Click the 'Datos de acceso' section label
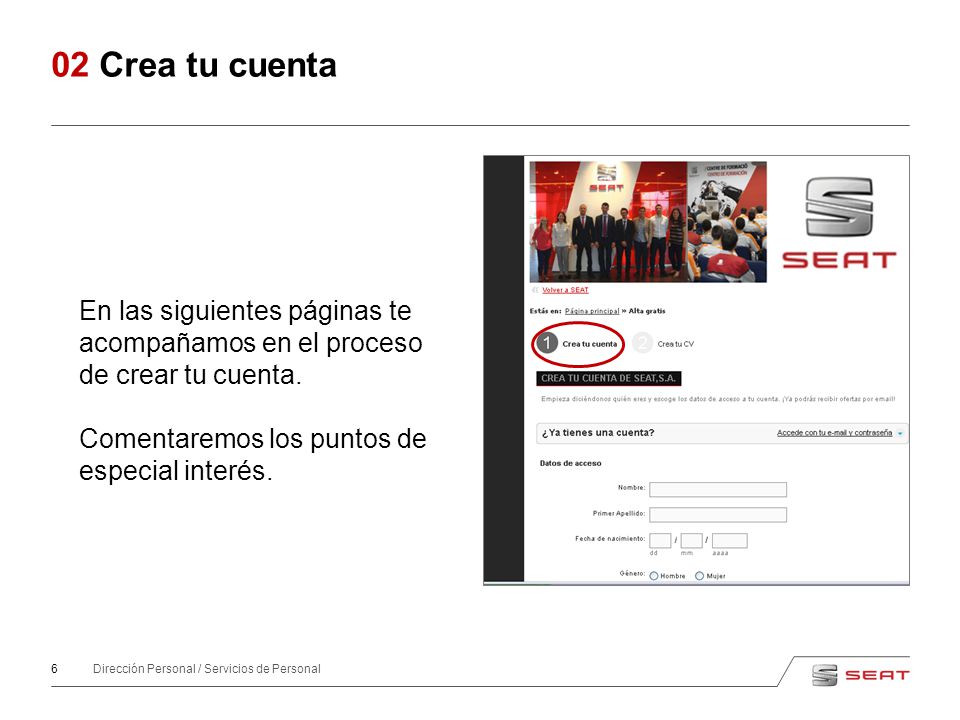Viewport: 960px width, 720px height. pos(571,463)
